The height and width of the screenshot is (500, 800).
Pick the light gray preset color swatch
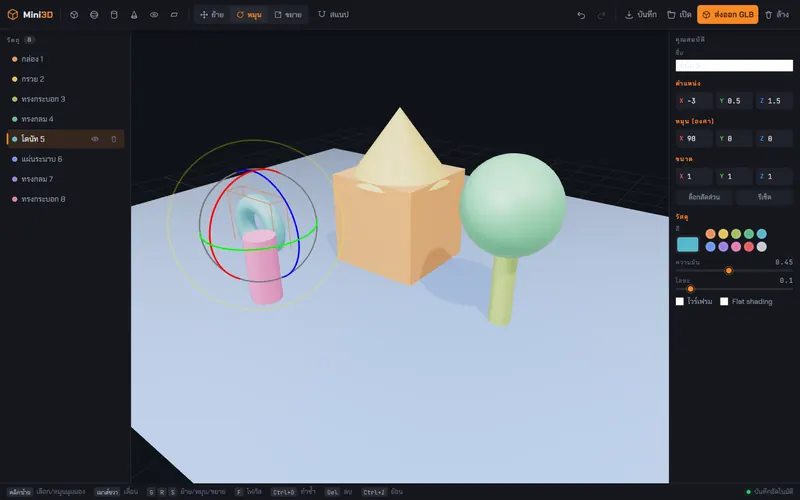(762, 247)
